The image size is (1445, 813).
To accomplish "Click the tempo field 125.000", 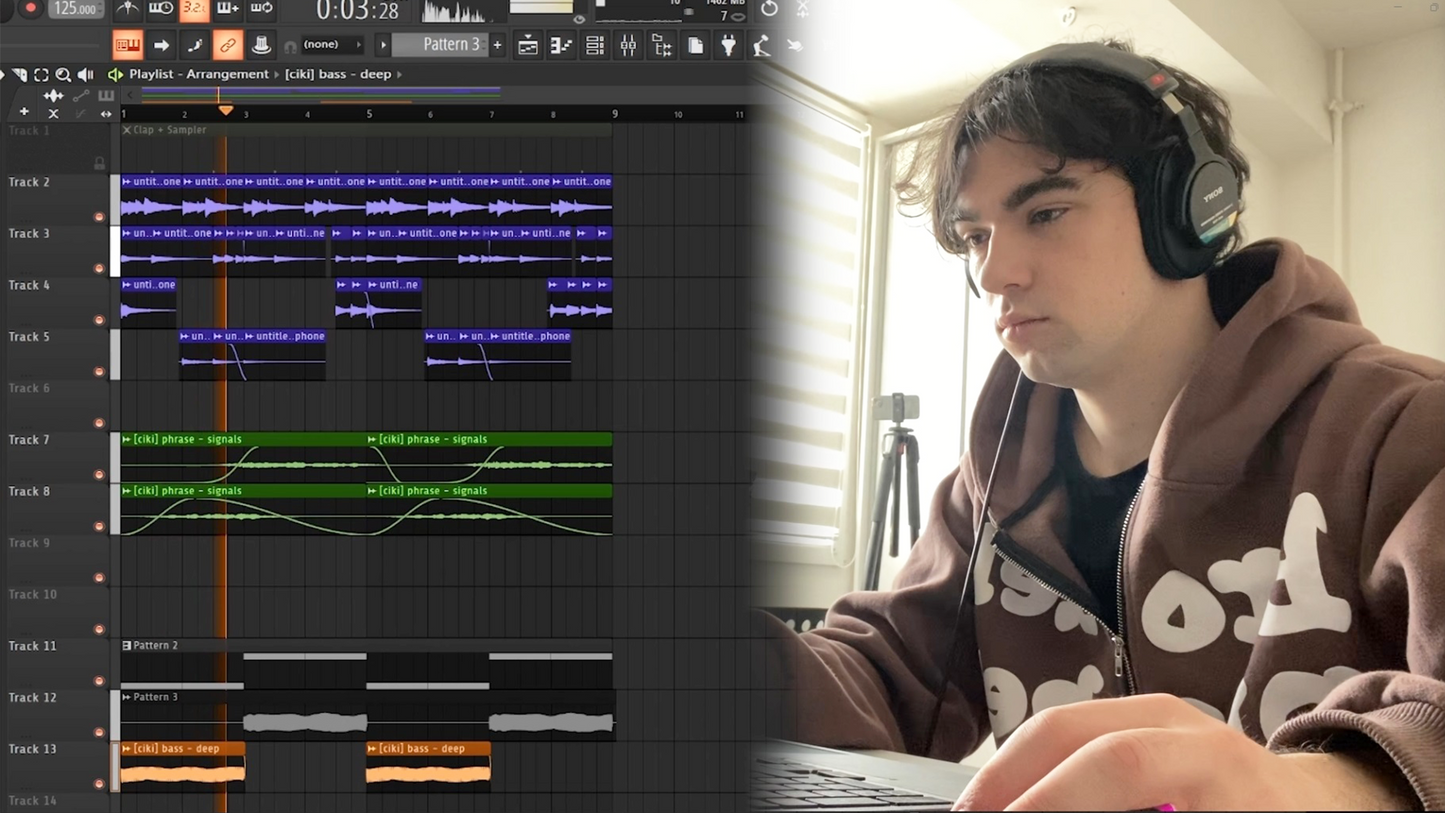I will (76, 8).
